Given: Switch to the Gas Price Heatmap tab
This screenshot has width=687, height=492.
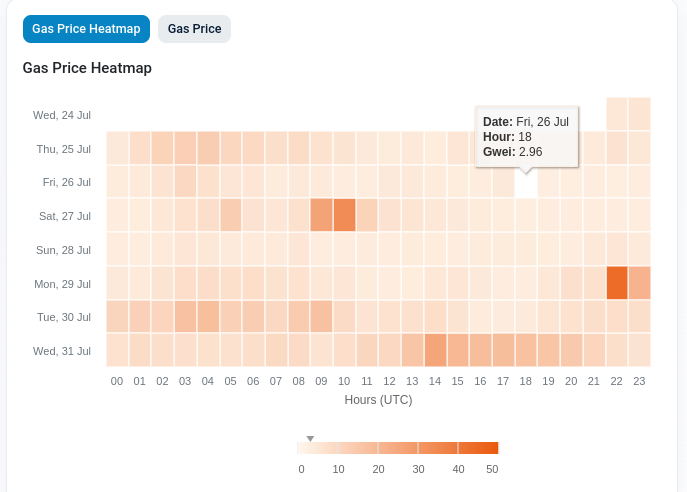Looking at the screenshot, I should click(86, 29).
